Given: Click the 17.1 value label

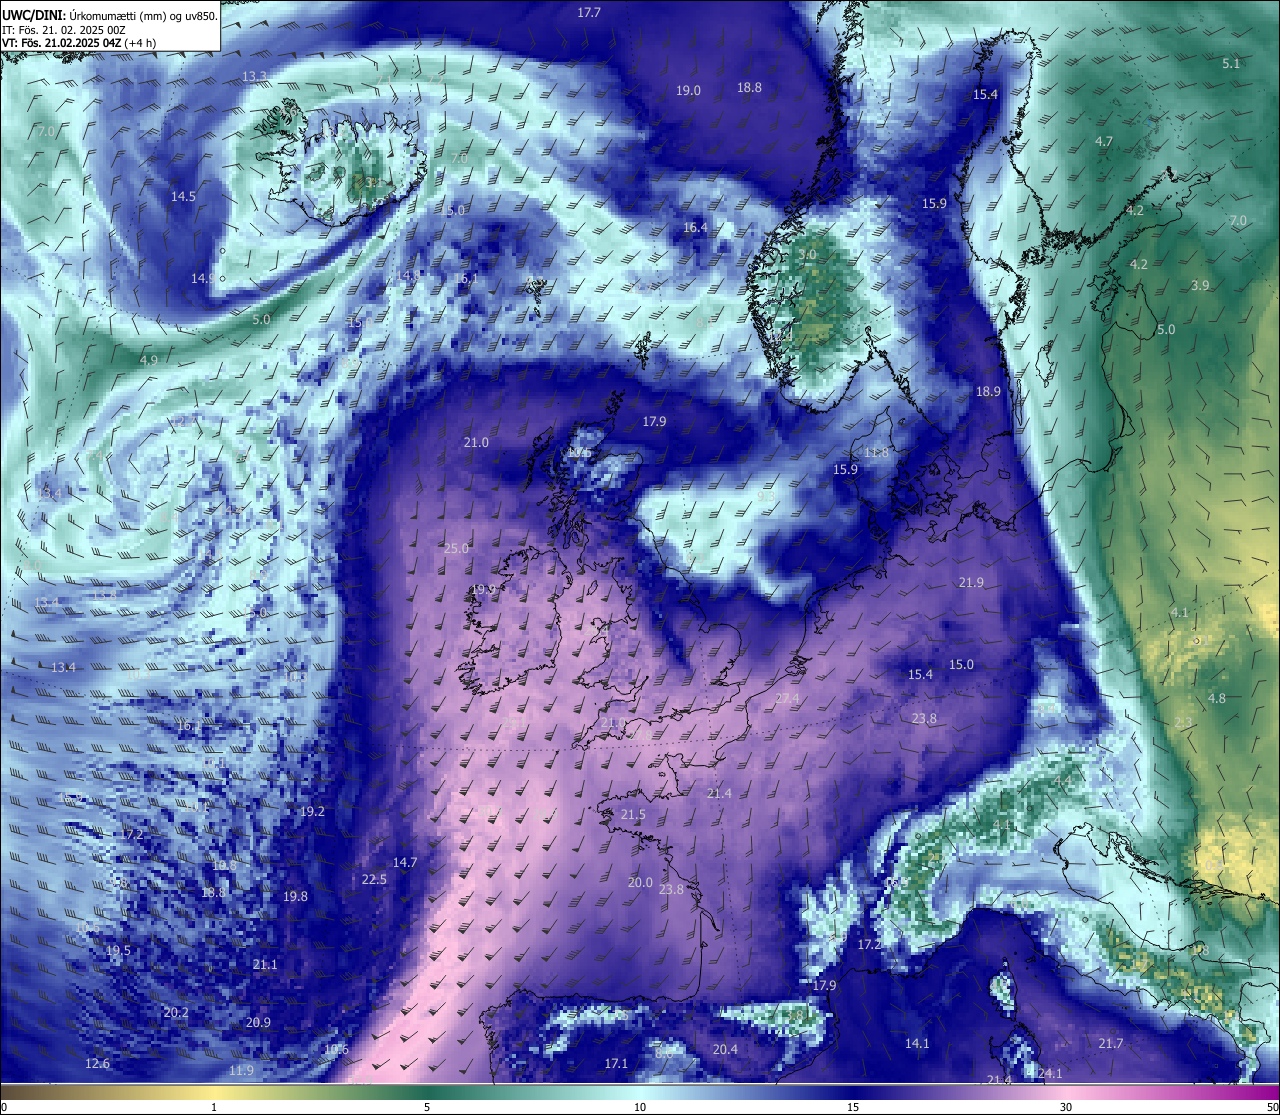Looking at the screenshot, I should [x=616, y=1064].
